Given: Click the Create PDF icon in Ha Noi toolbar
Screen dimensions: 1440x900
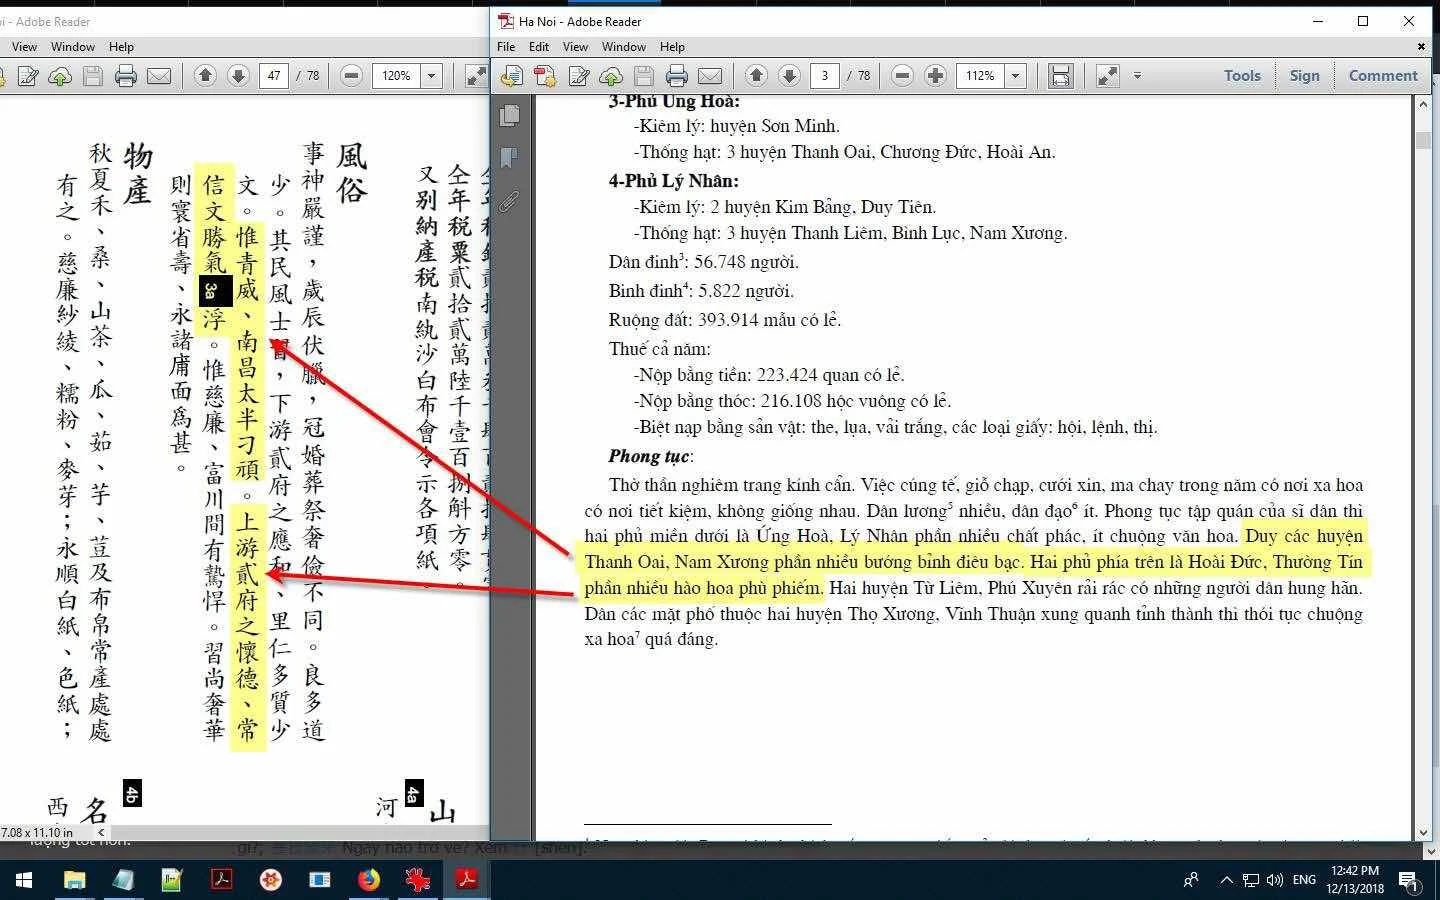Looking at the screenshot, I should click(x=545, y=76).
